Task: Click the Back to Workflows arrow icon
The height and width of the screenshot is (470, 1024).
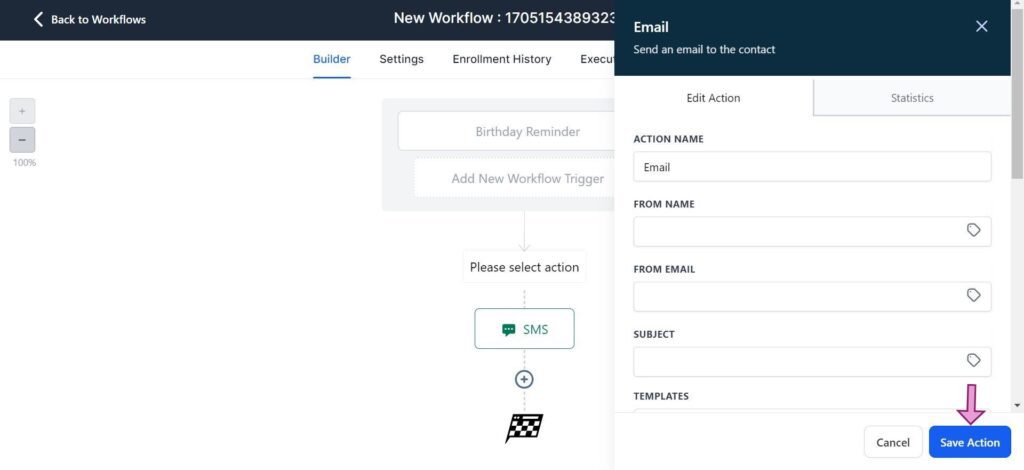Action: coord(38,20)
